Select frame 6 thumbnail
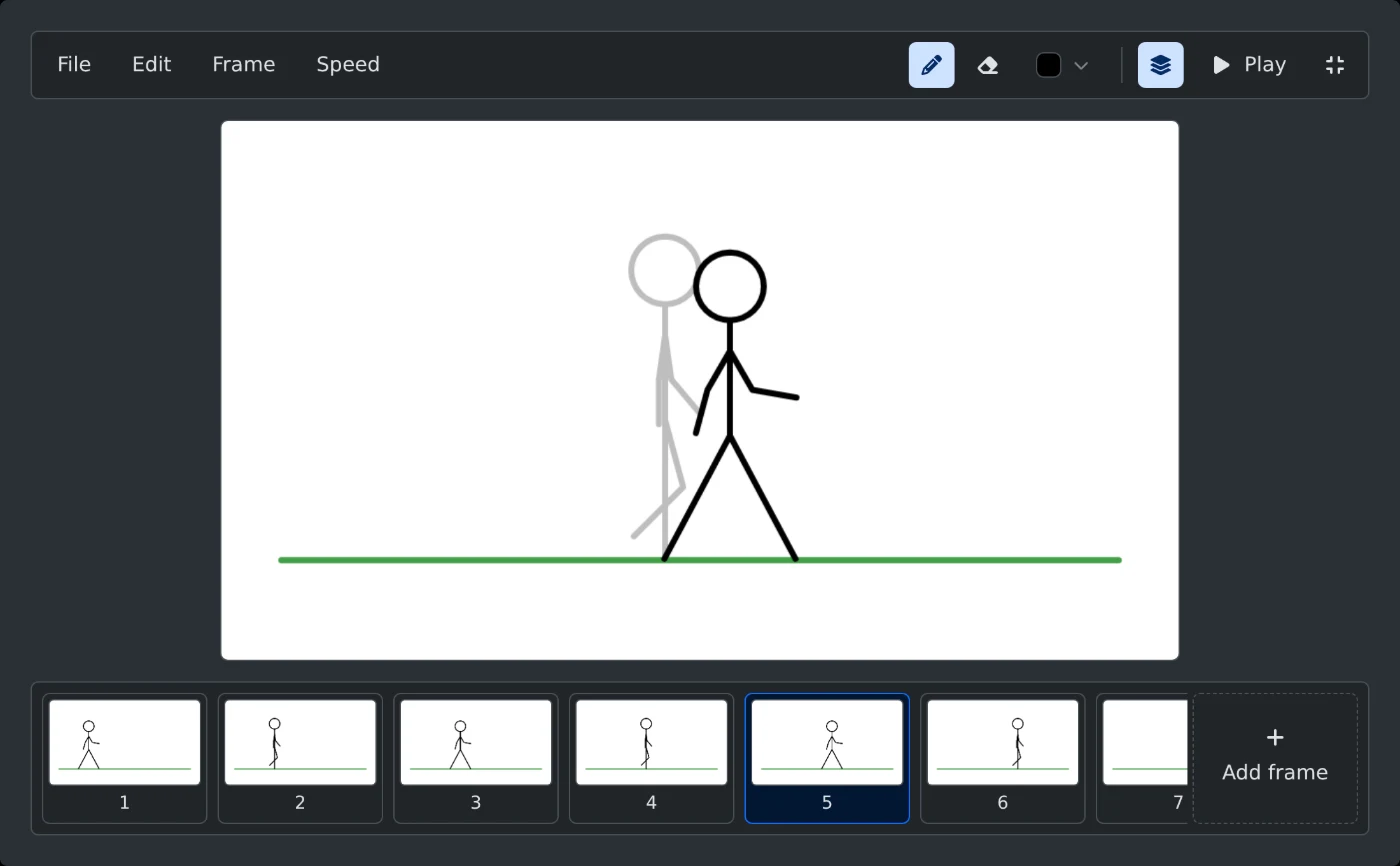This screenshot has width=1400, height=866. (x=1003, y=758)
